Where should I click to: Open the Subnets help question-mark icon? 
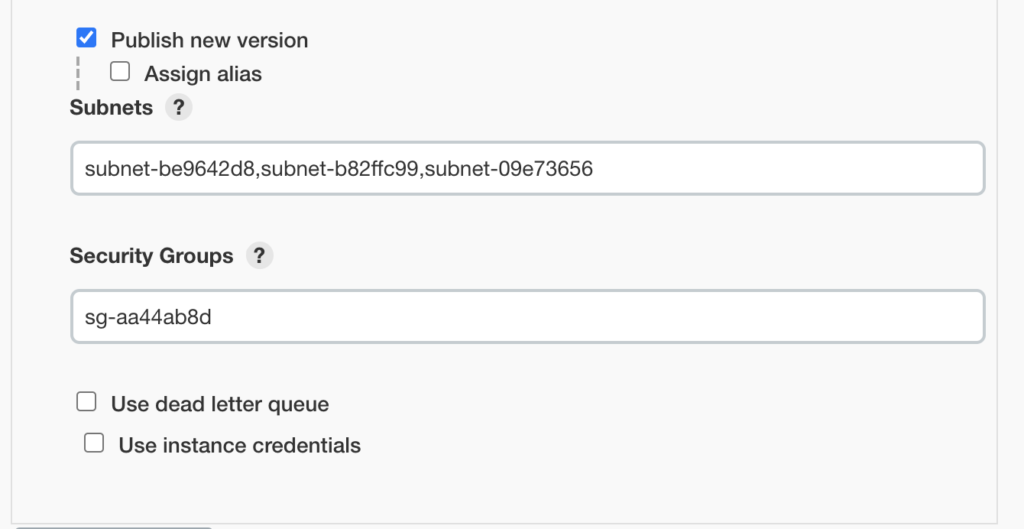click(177, 107)
